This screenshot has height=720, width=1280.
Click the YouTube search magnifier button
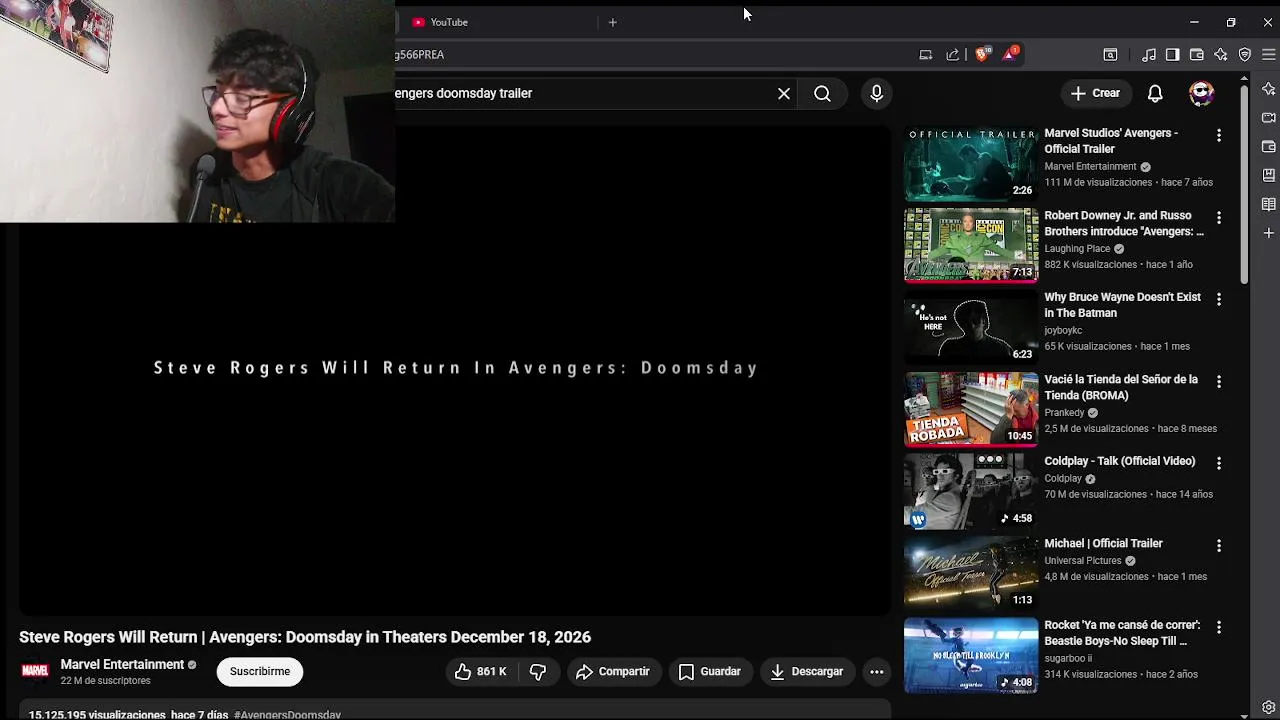pos(822,93)
